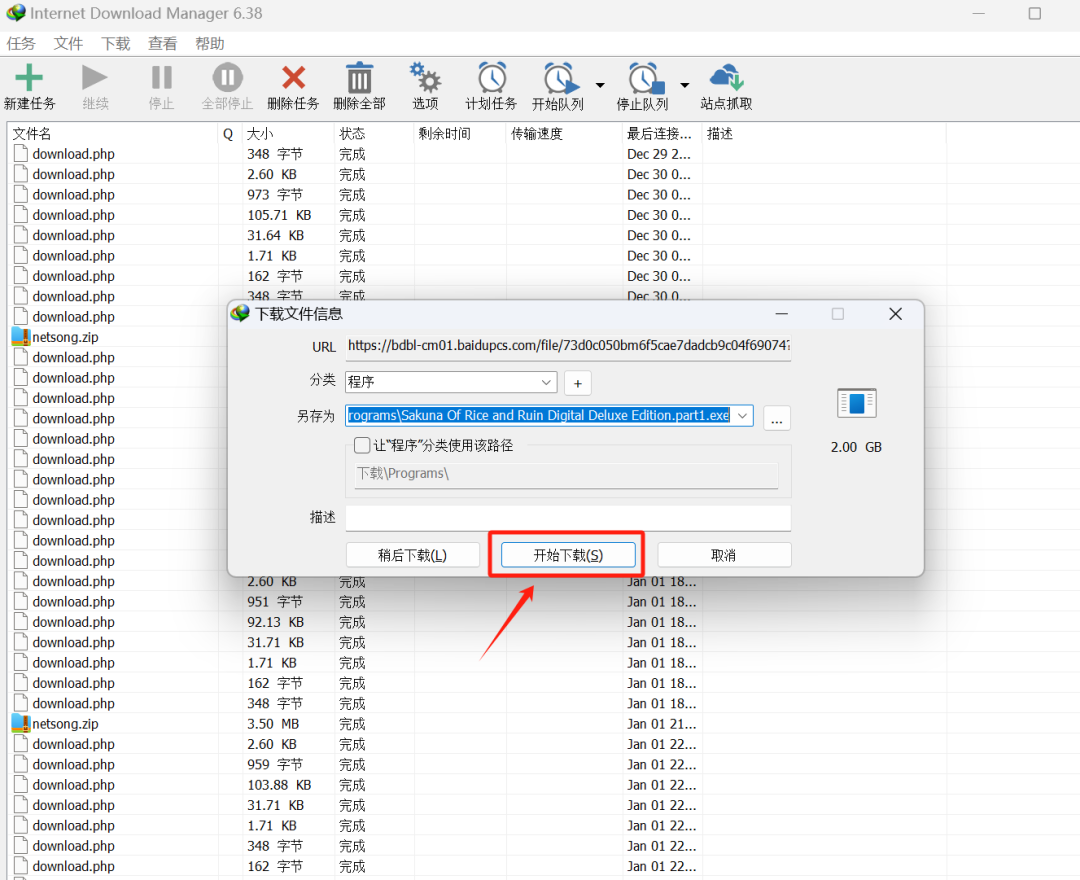The width and height of the screenshot is (1080, 880).
Task: Click the 剩余时间 column header
Action: 460,134
